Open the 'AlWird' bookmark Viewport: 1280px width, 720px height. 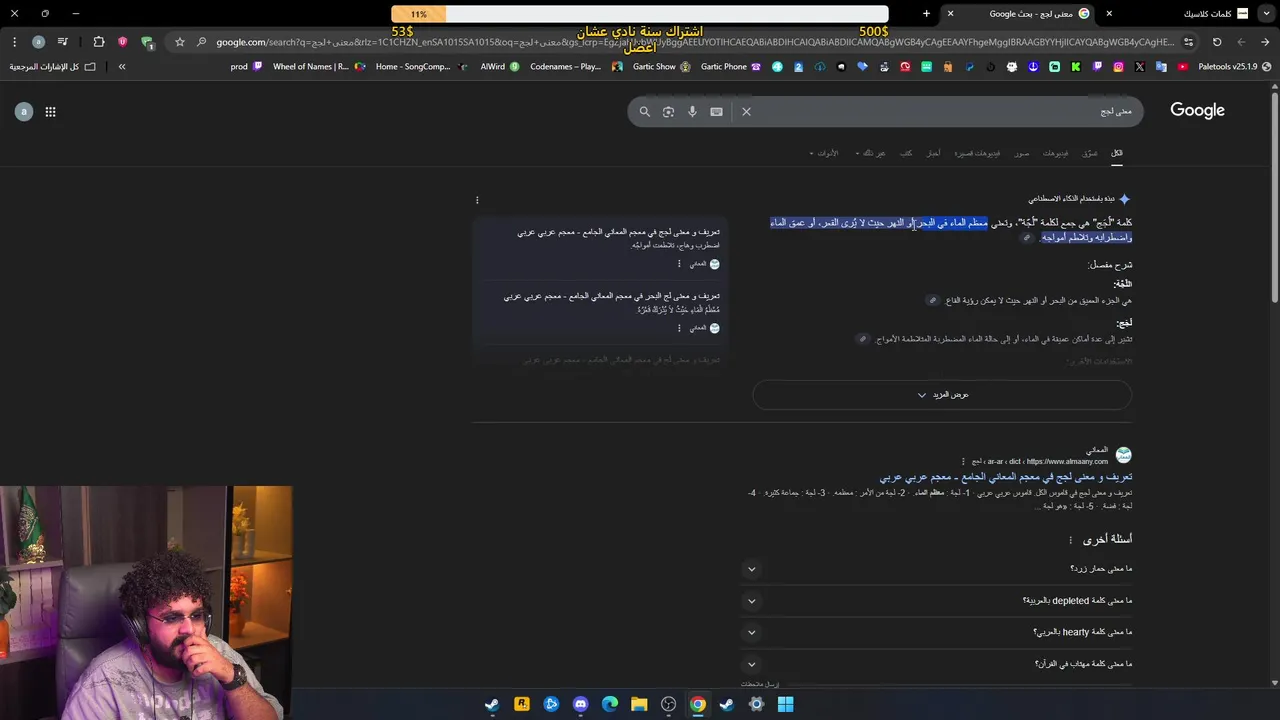click(x=500, y=67)
